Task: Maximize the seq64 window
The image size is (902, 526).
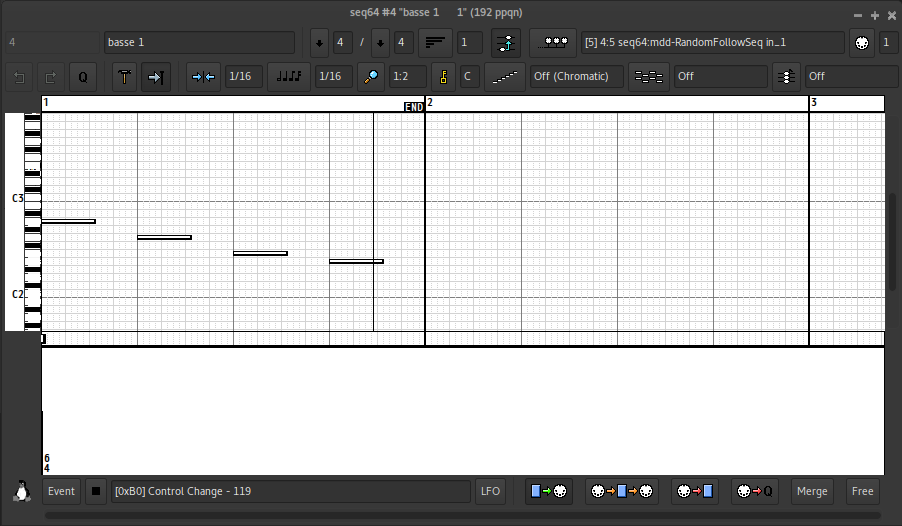Action: tap(875, 16)
